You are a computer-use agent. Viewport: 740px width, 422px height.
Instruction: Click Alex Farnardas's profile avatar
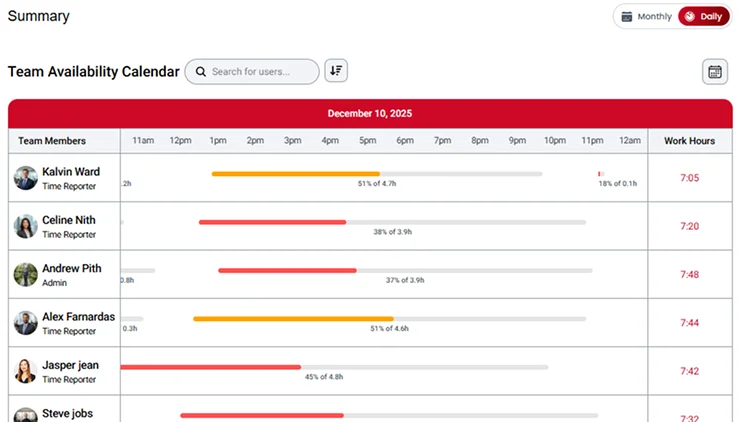[25, 323]
